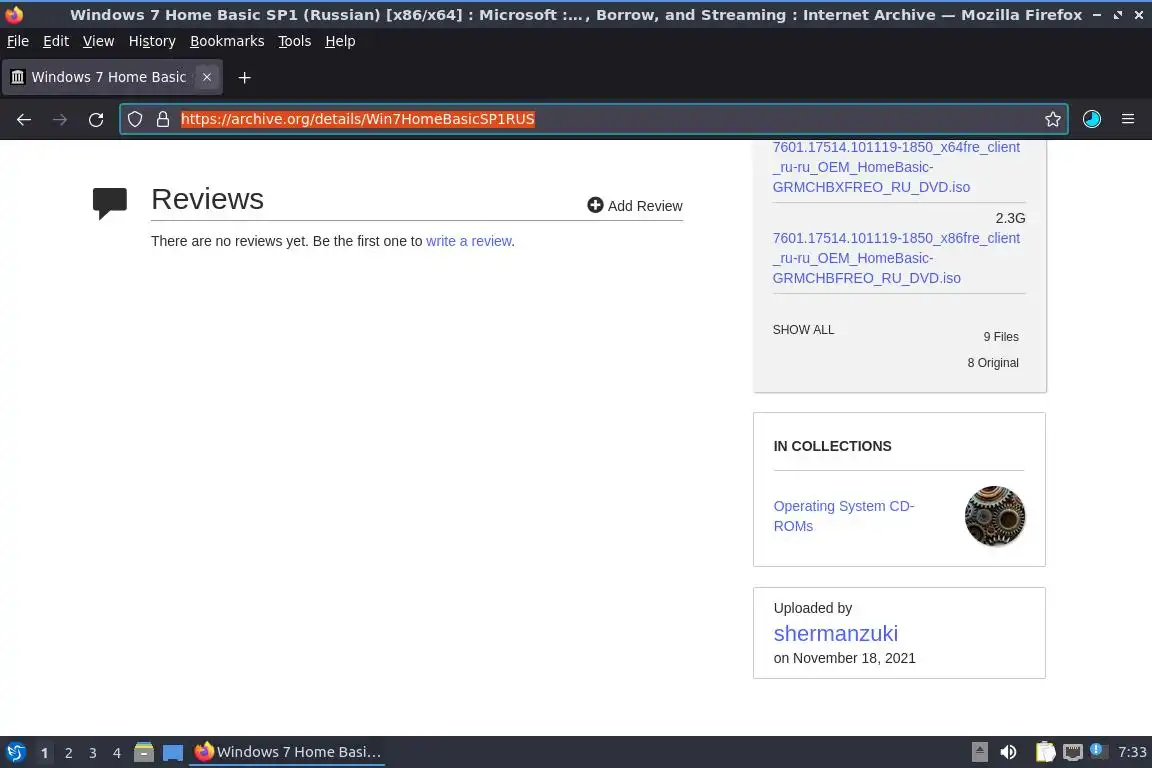Open the volume speaker tray icon
1152x768 pixels.
click(x=1008, y=752)
